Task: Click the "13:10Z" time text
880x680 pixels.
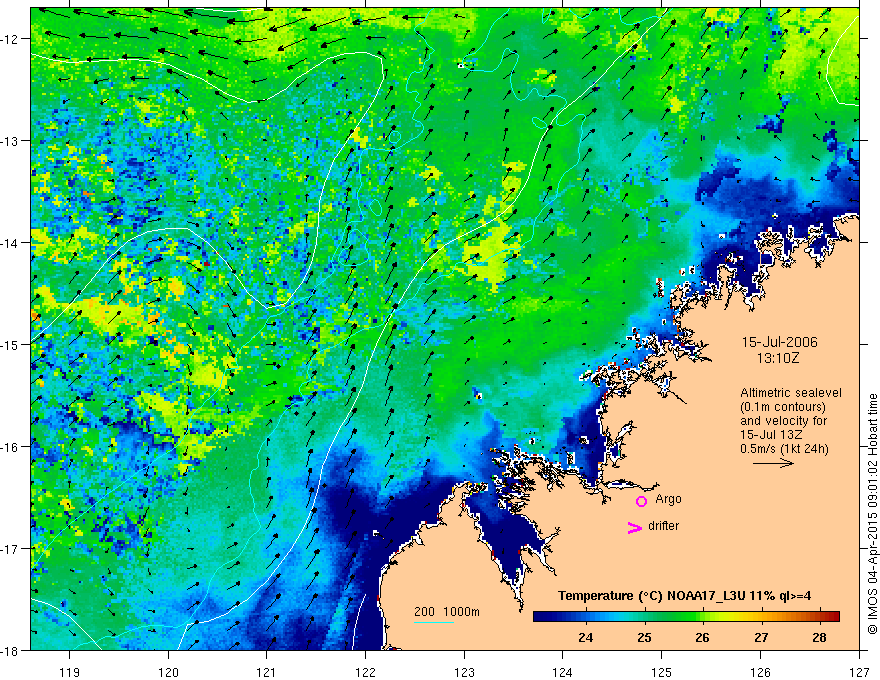Action: [777, 358]
